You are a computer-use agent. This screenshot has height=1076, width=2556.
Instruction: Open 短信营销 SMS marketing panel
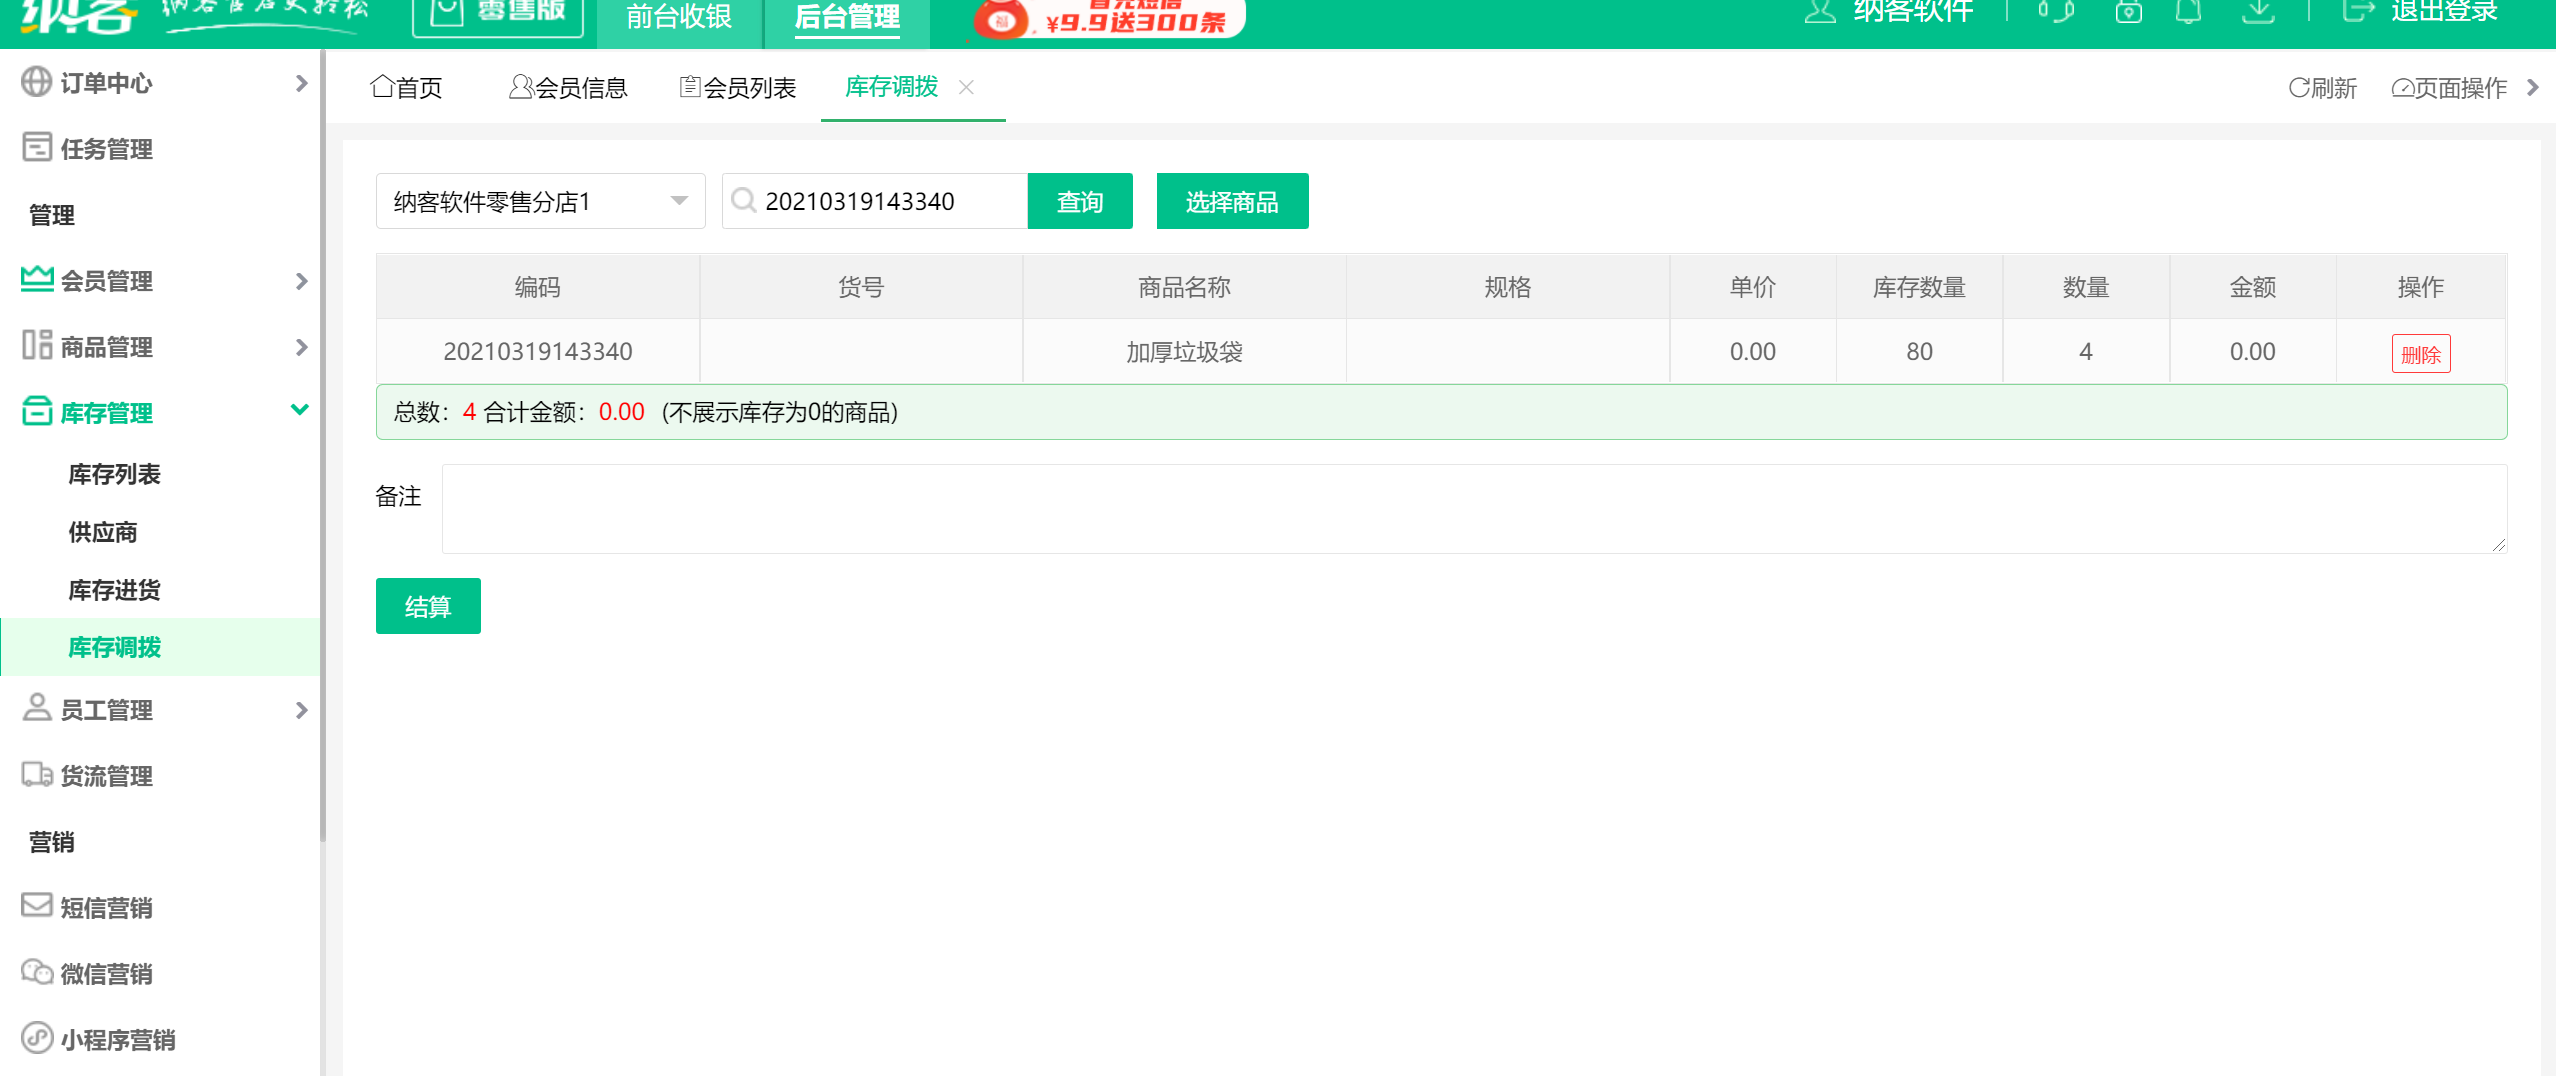(107, 908)
